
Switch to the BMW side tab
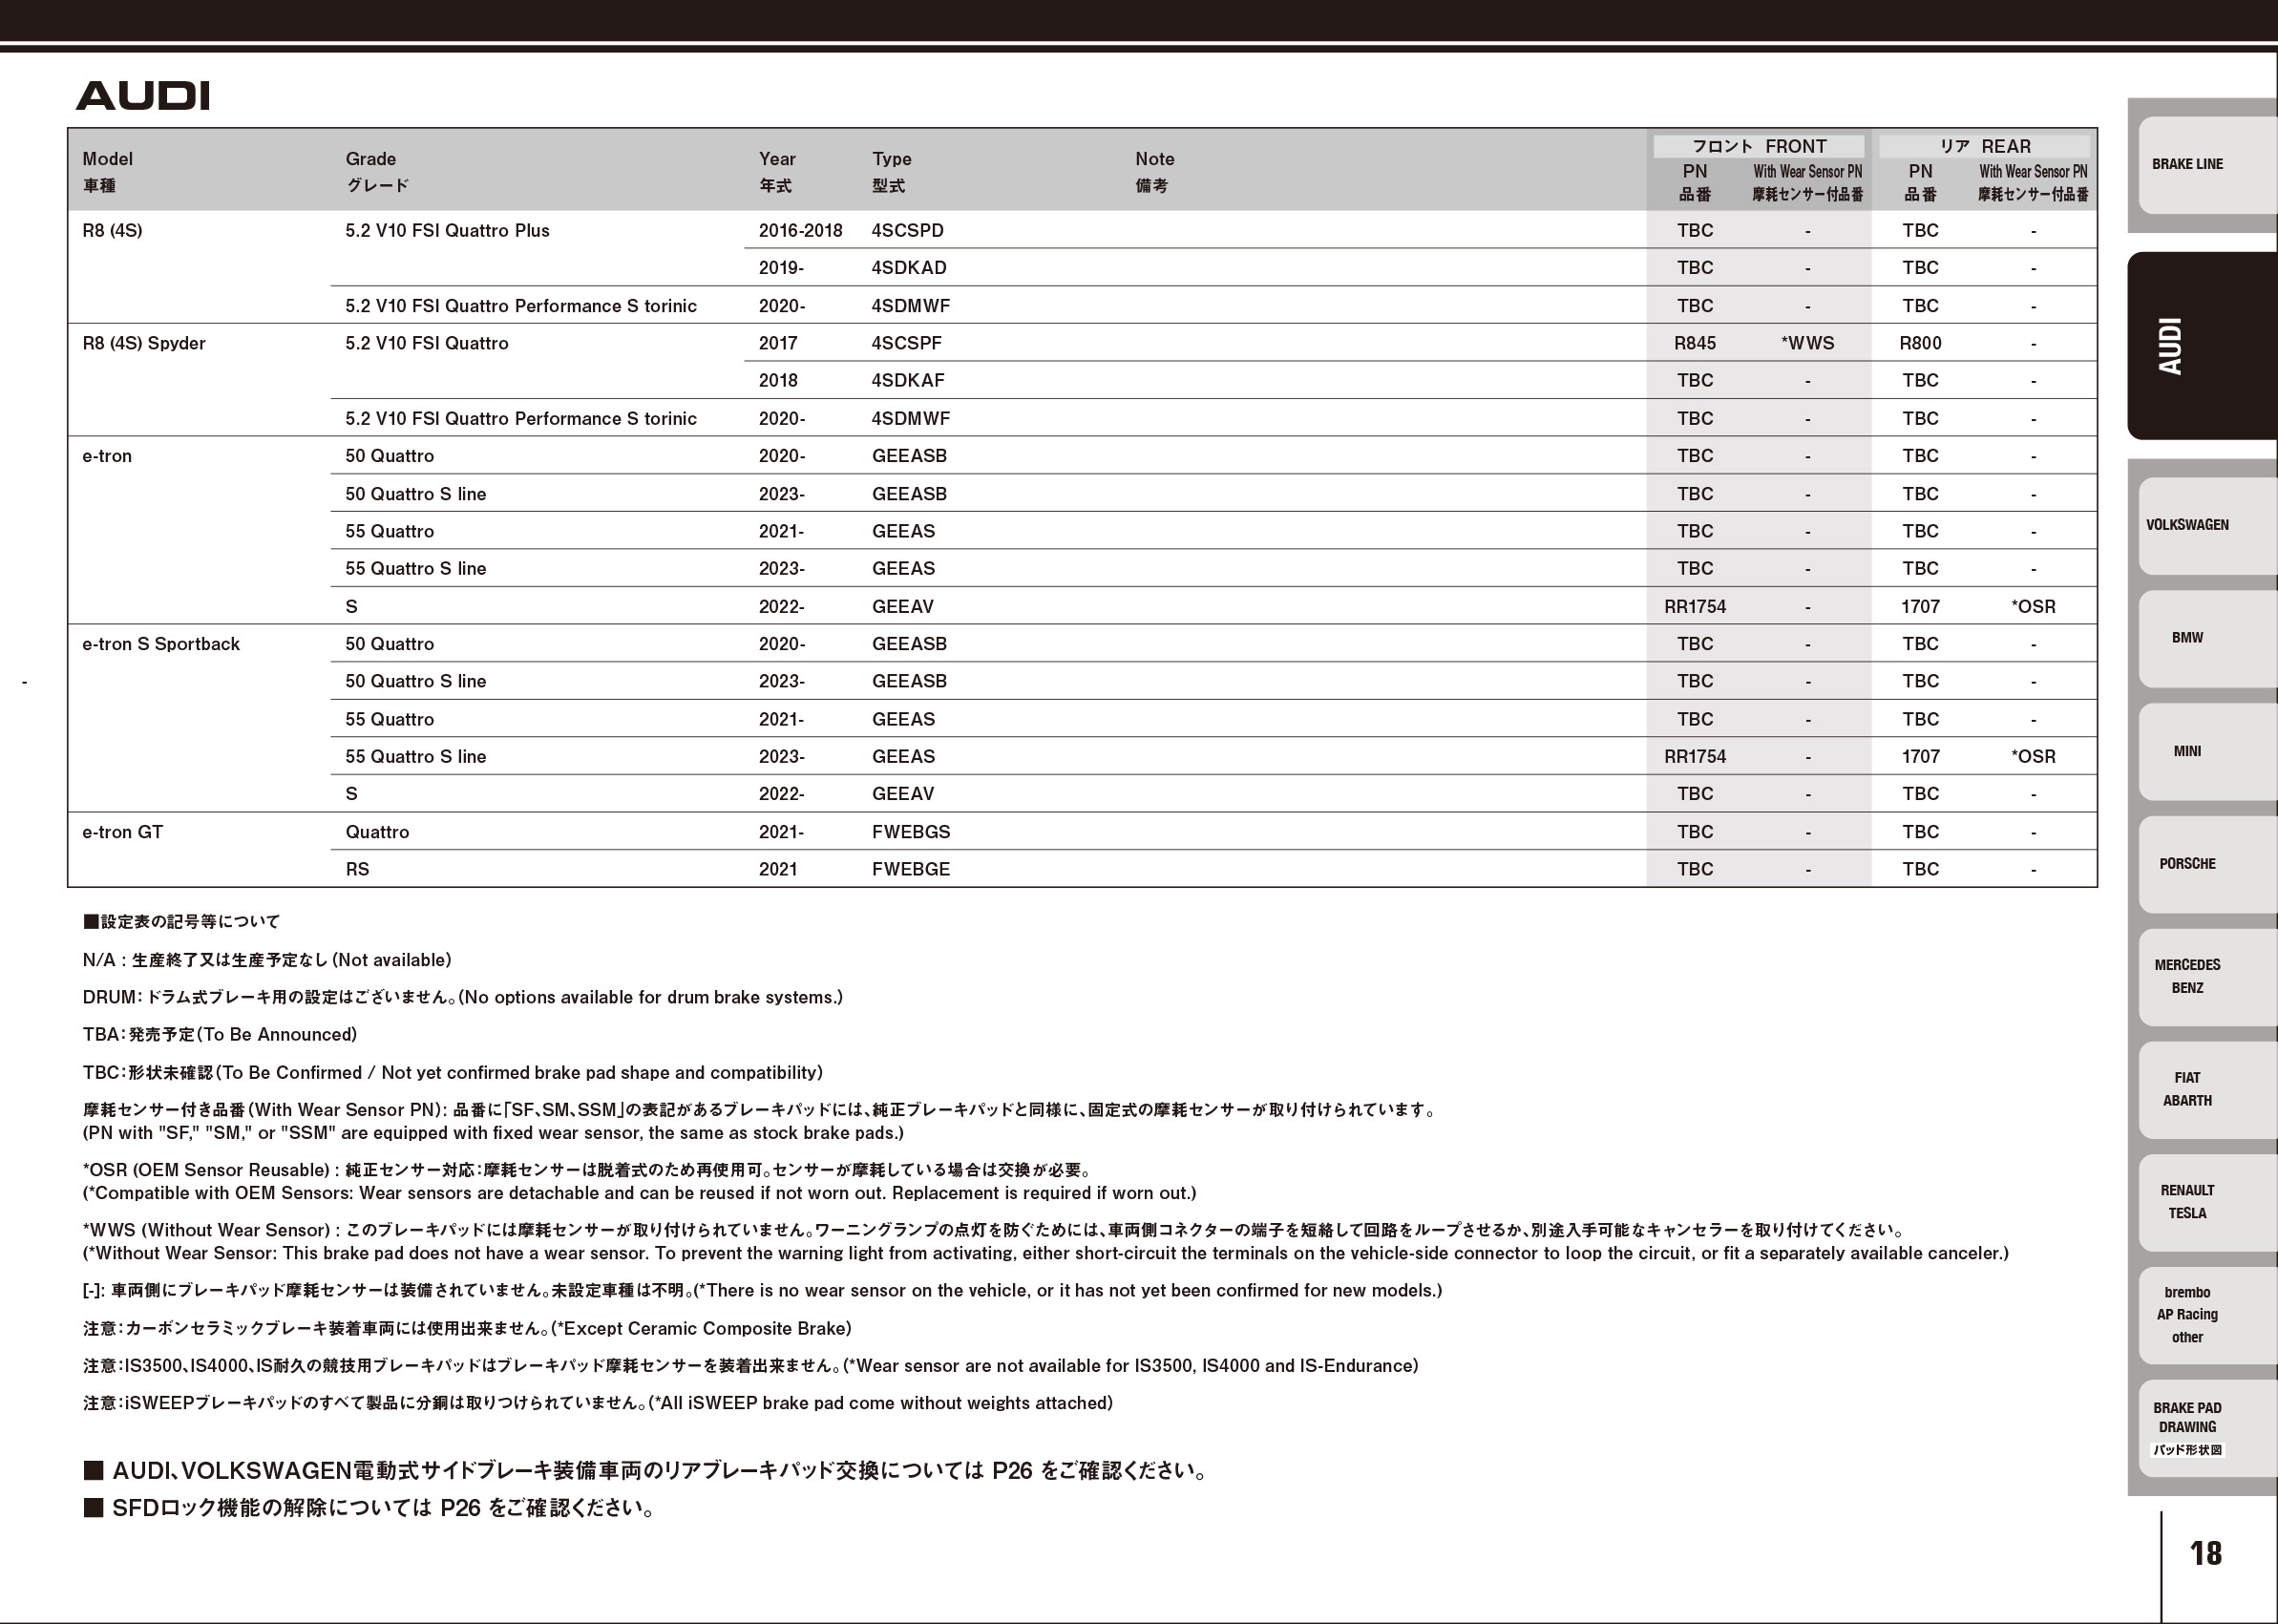pos(2207,638)
